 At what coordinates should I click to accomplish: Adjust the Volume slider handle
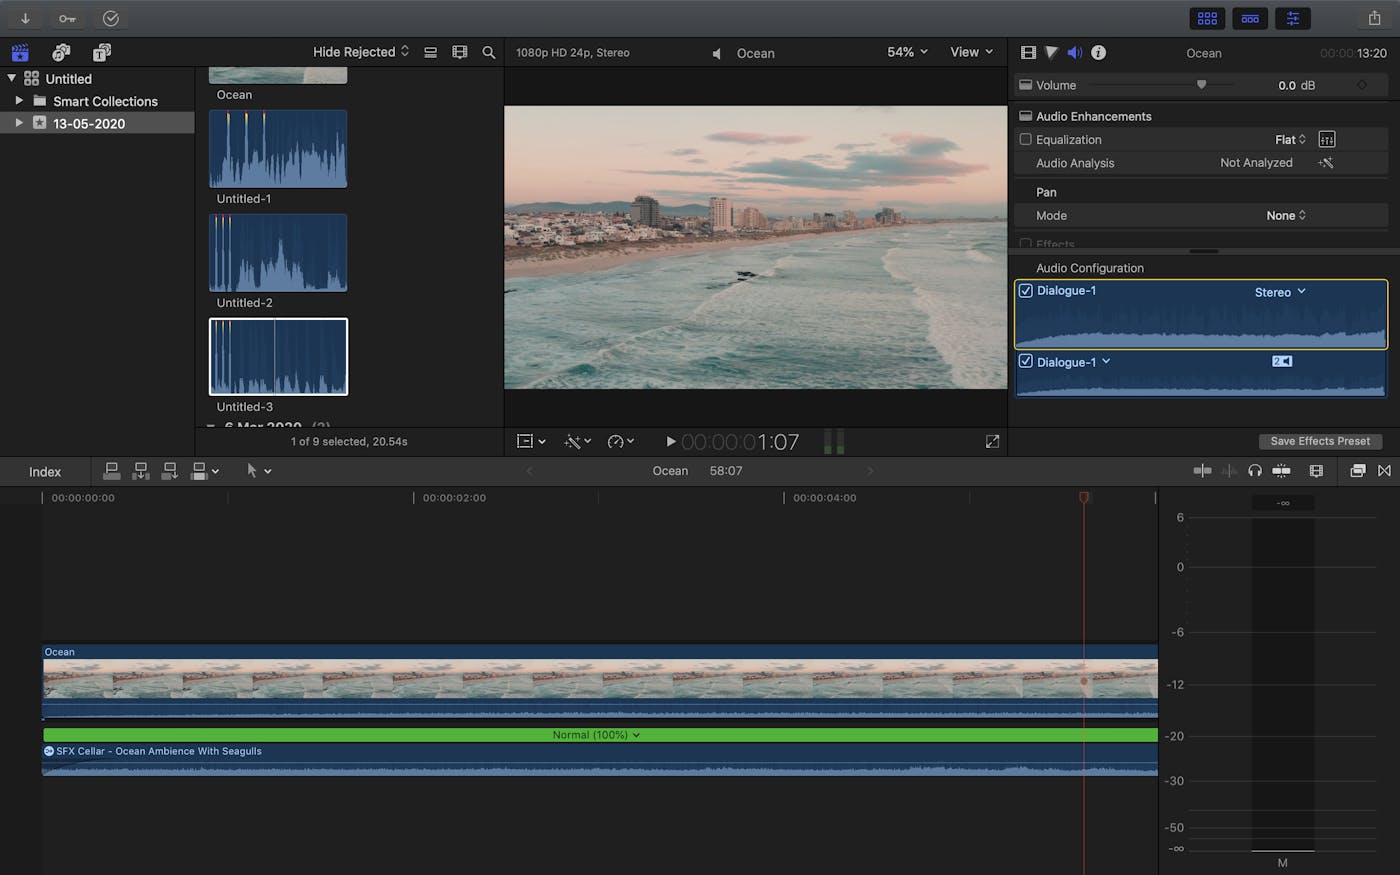click(x=1201, y=85)
